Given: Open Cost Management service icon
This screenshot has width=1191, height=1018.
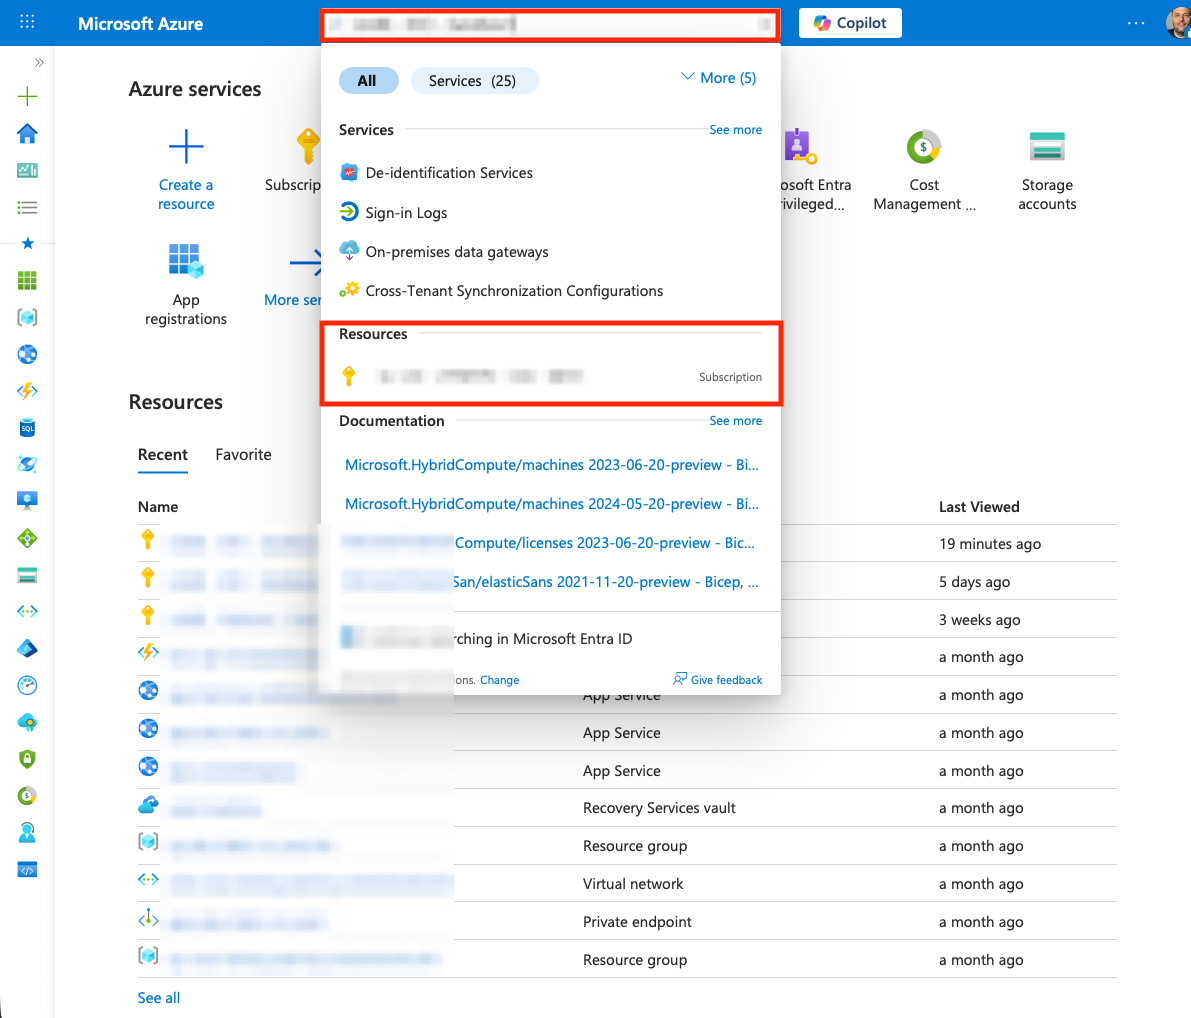Looking at the screenshot, I should point(923,148).
